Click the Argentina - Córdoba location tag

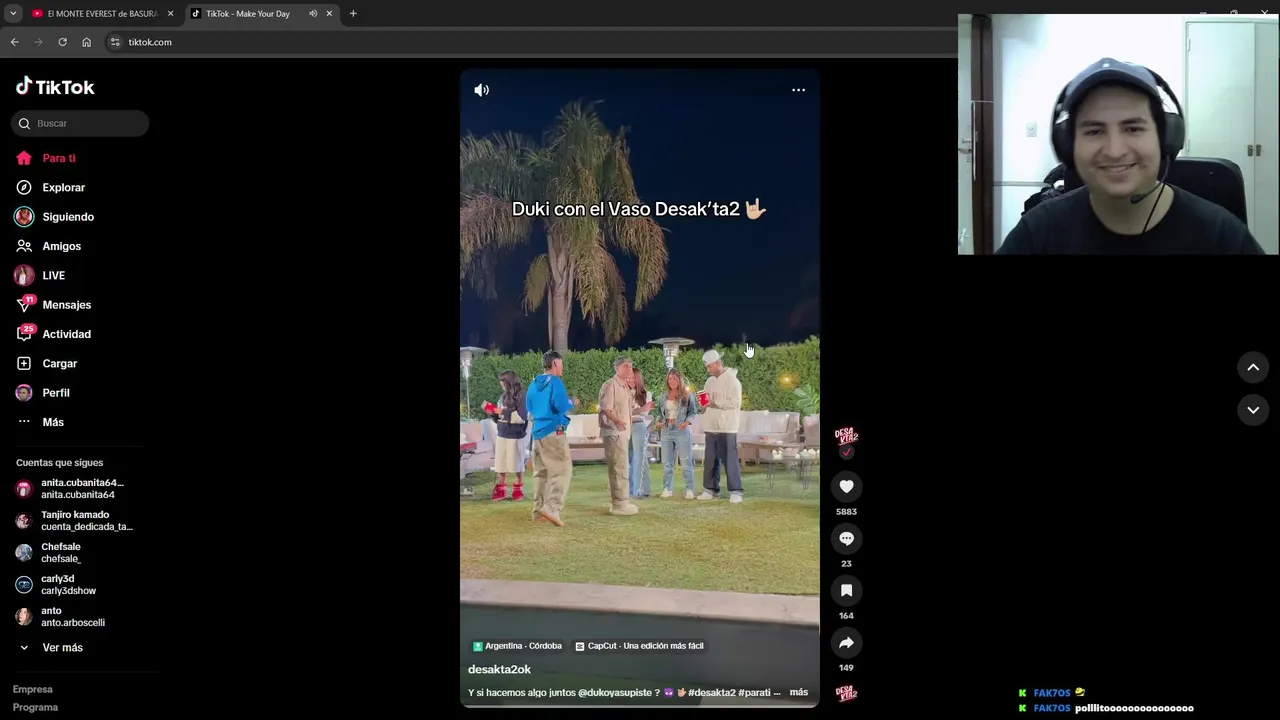tap(517, 646)
